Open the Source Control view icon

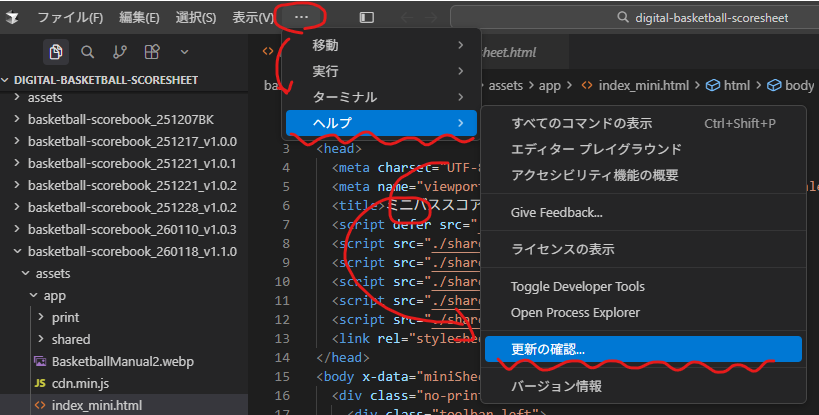tap(120, 52)
